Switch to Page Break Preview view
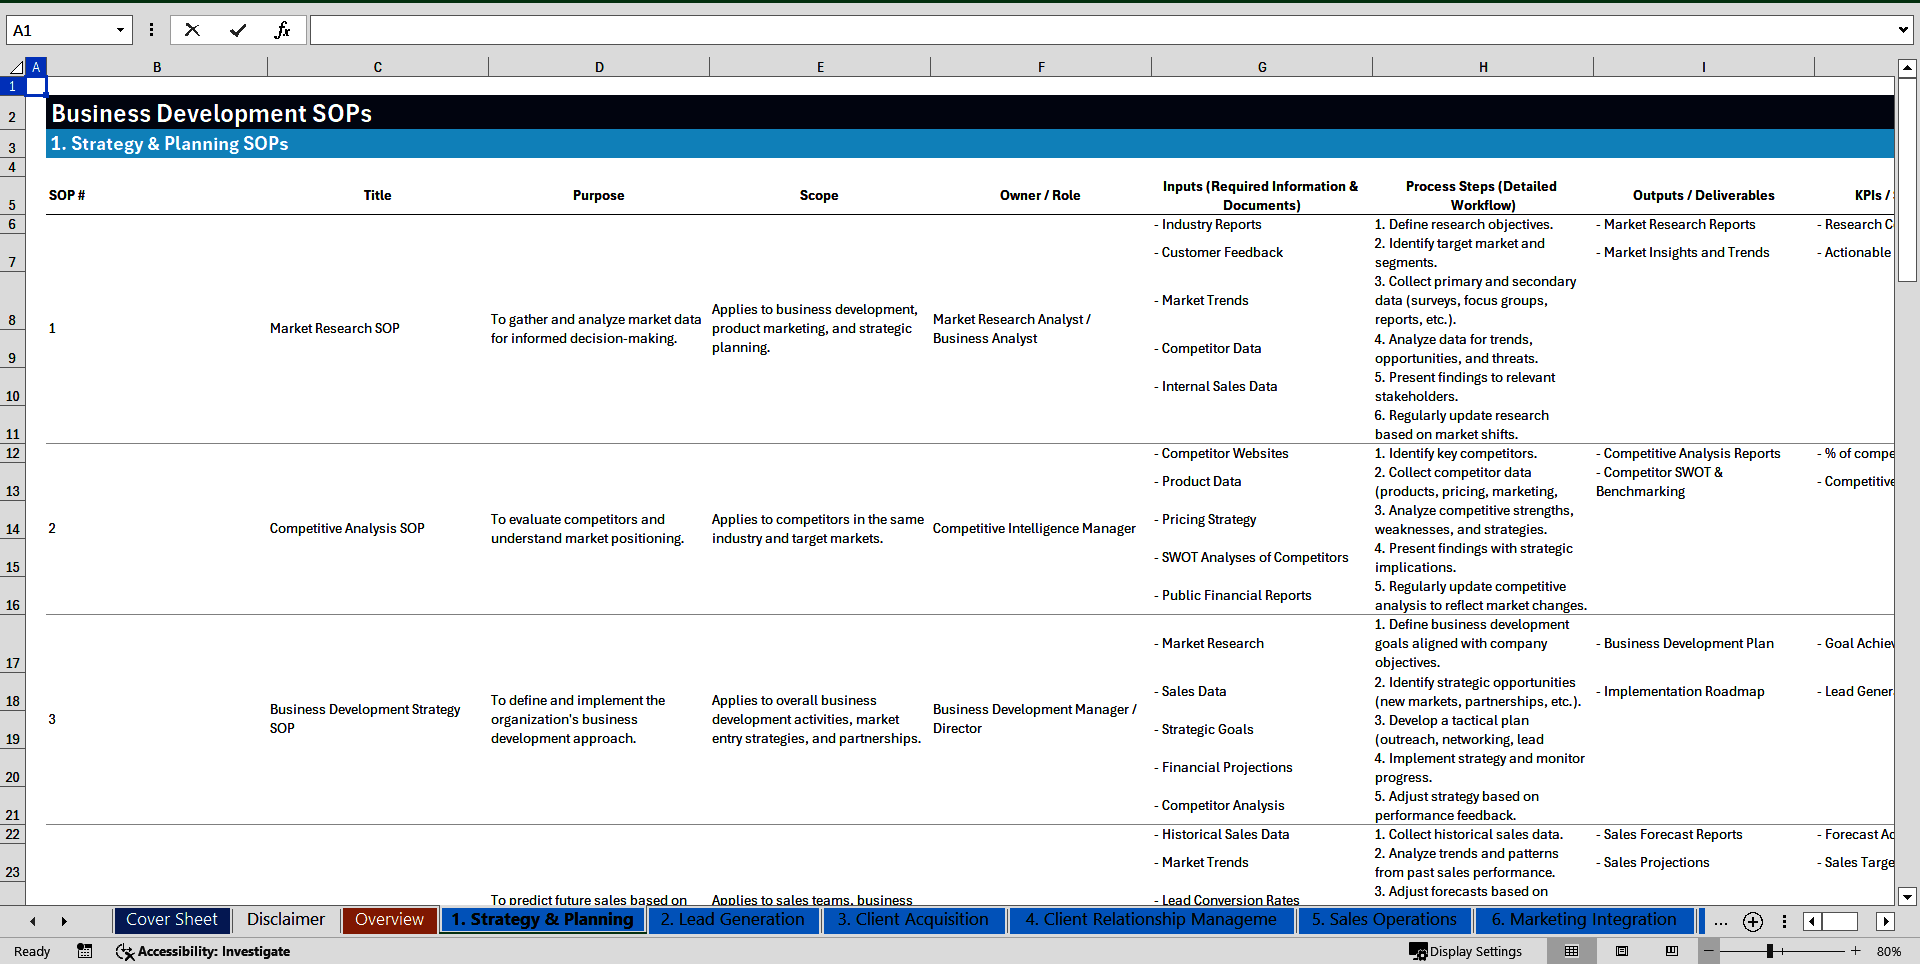 coord(1672,951)
